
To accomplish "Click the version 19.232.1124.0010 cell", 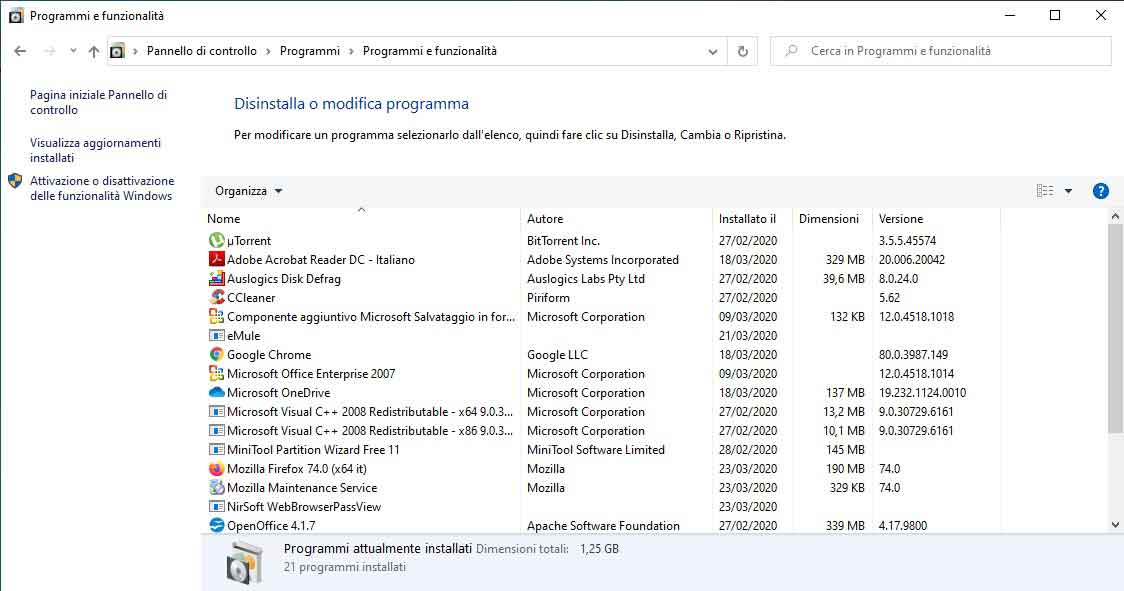I will pyautogui.click(x=923, y=392).
